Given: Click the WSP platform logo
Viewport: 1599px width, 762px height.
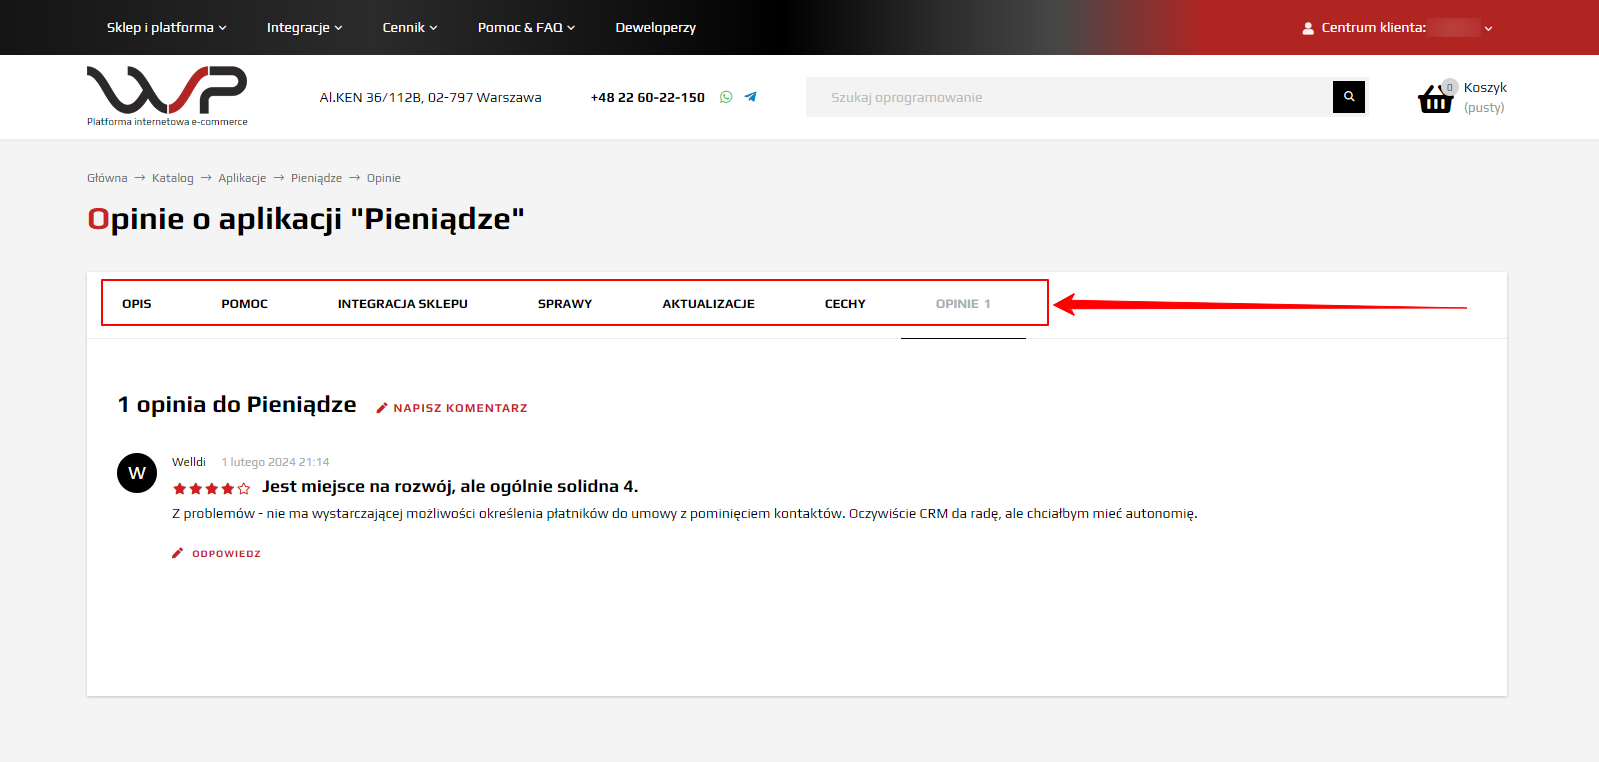Looking at the screenshot, I should pyautogui.click(x=167, y=96).
